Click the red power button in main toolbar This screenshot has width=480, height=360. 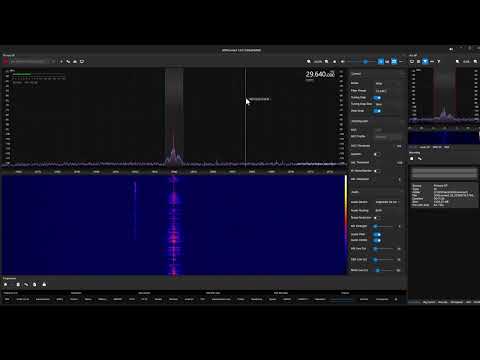click(6, 62)
